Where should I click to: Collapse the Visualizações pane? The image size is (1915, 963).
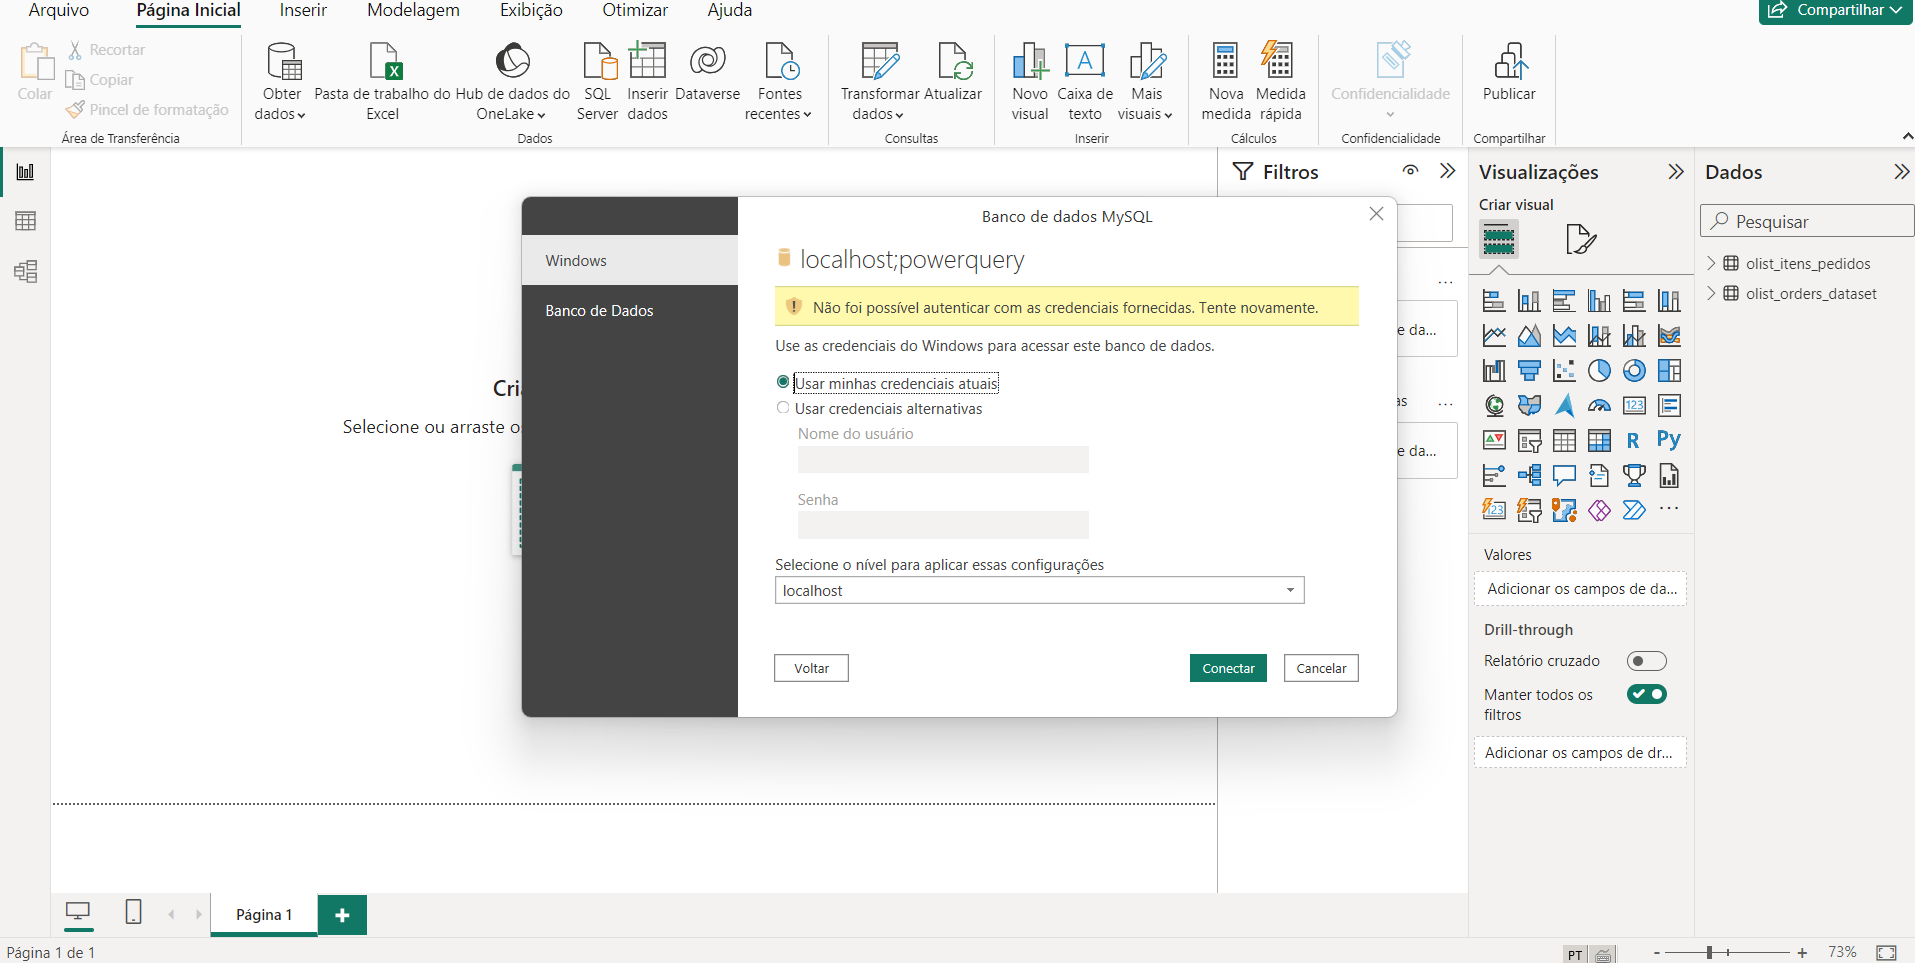pos(1676,172)
